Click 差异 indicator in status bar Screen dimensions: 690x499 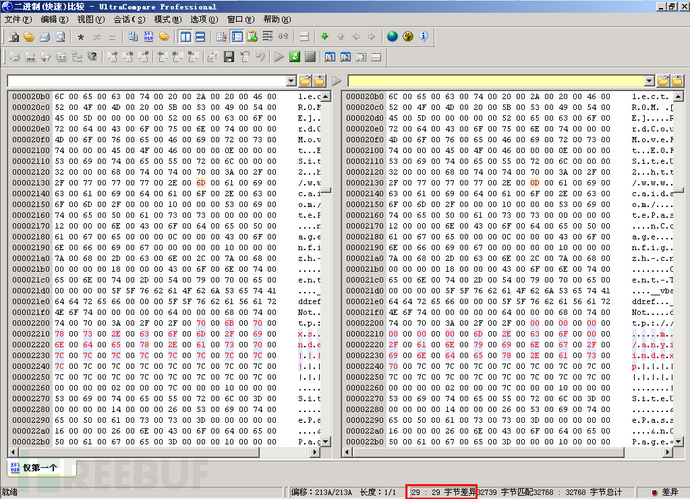click(x=665, y=492)
